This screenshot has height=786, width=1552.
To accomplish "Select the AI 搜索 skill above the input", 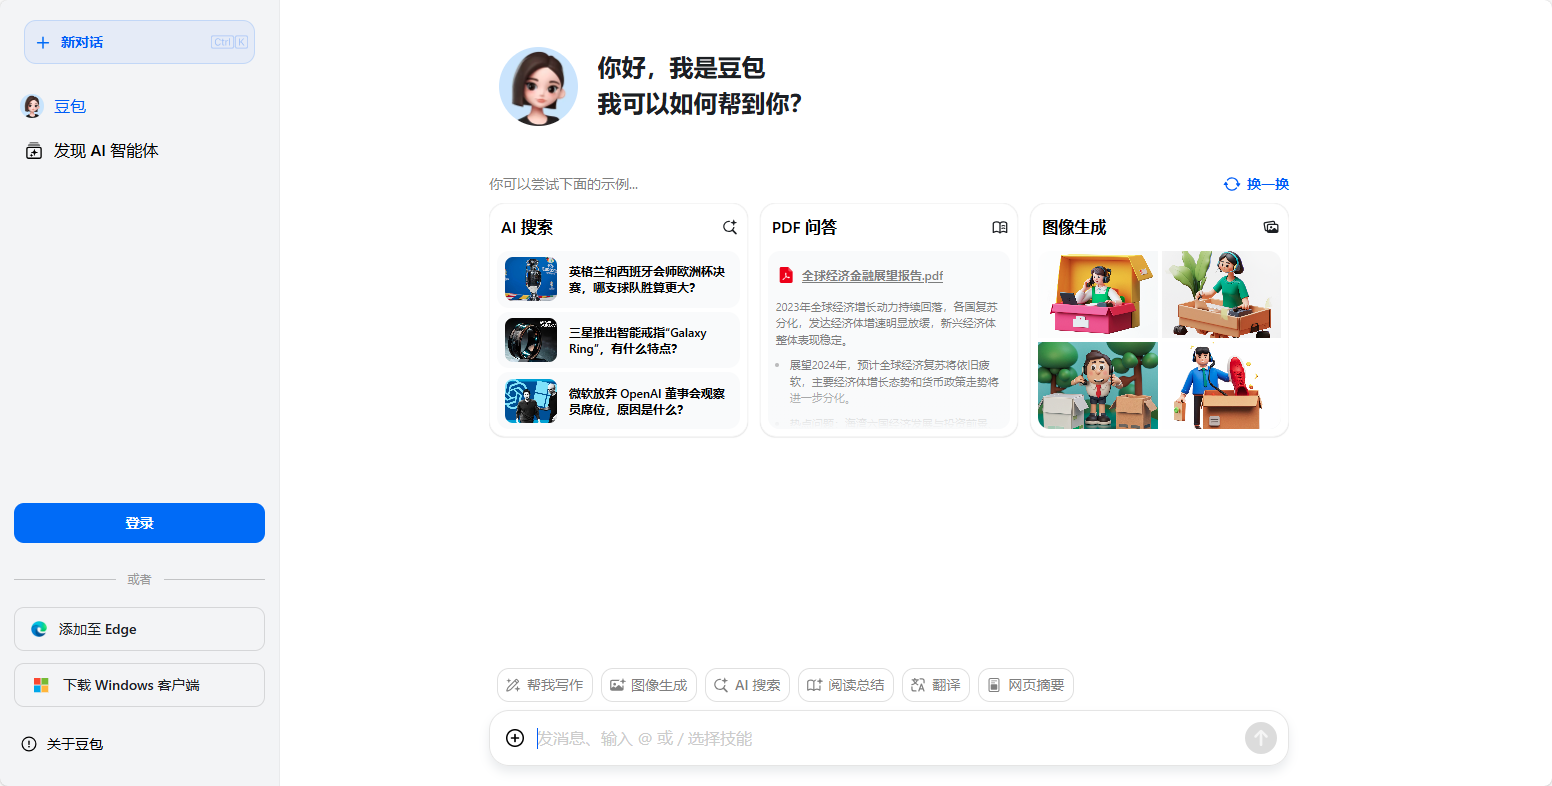I will click(x=747, y=685).
